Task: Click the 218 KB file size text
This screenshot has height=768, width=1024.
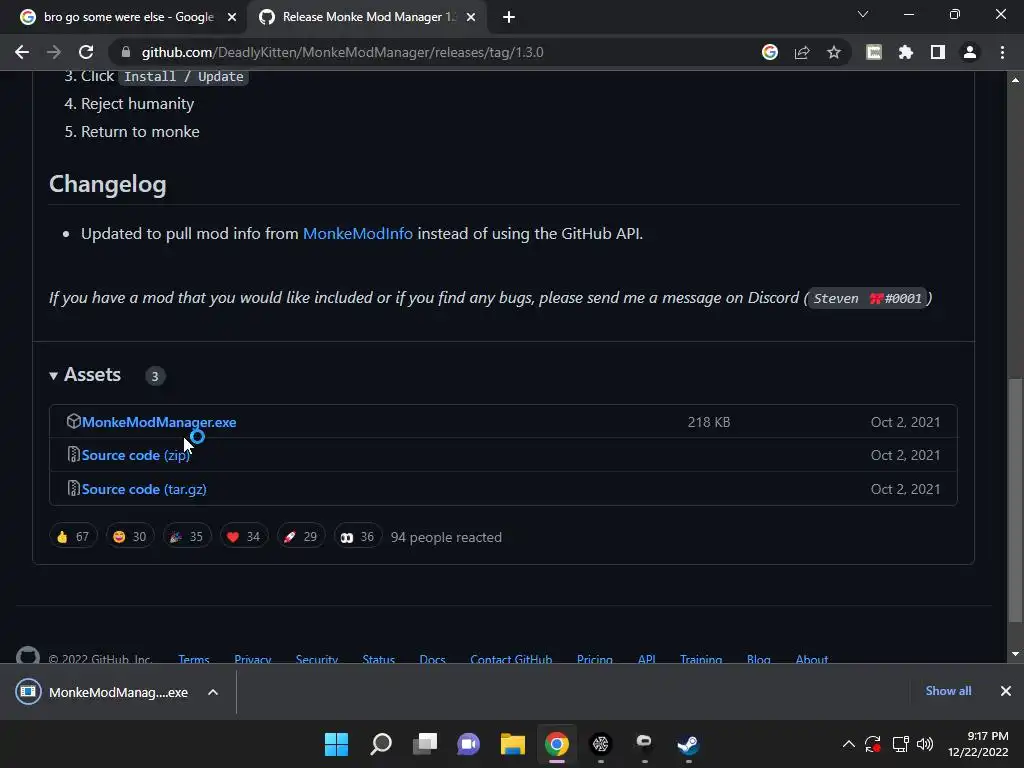Action: 709,422
